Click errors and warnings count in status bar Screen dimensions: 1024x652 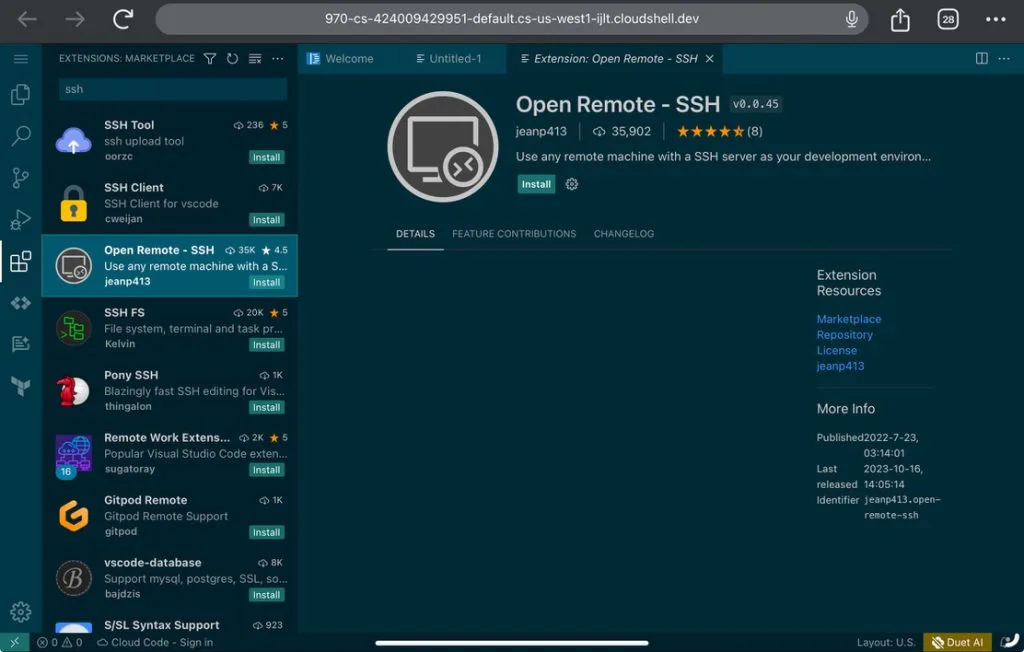[x=59, y=642]
